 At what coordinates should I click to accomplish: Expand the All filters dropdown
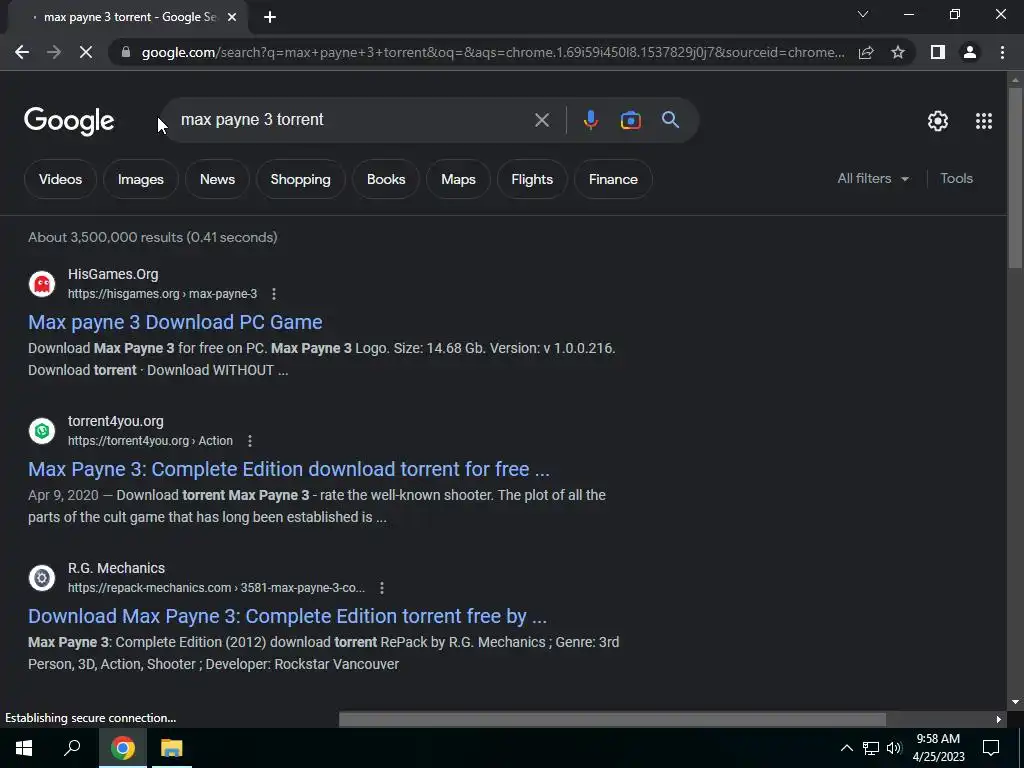point(873,178)
